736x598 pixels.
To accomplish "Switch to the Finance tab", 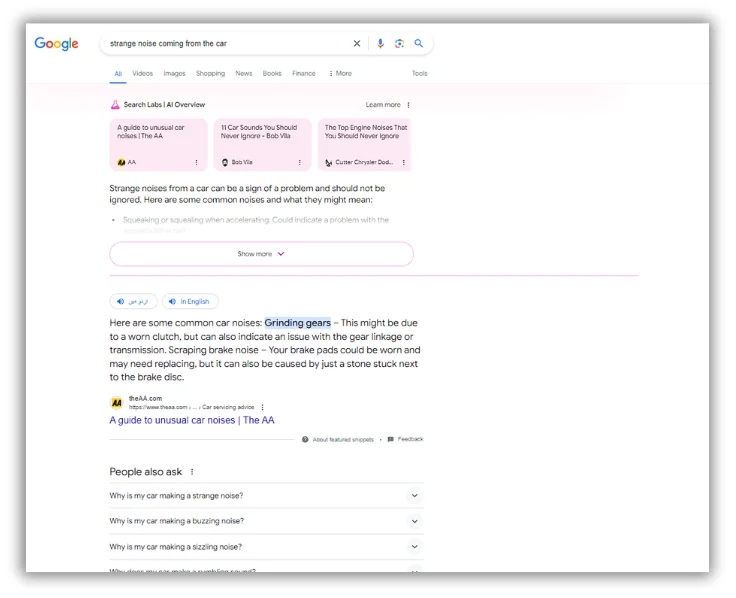I will click(x=304, y=73).
